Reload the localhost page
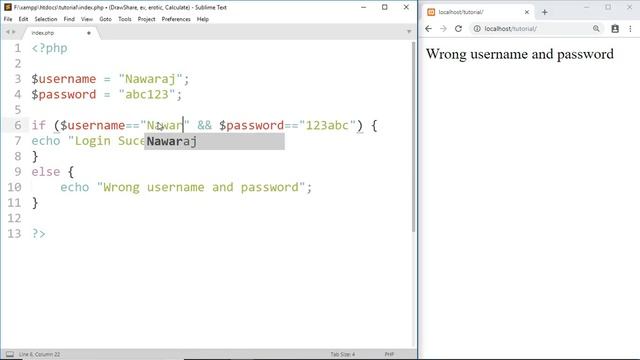Viewport: 640px width, 360px height. click(458, 29)
